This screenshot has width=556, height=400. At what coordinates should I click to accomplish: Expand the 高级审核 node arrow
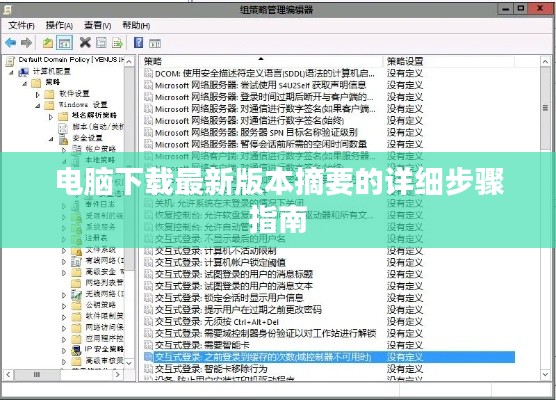click(64, 362)
